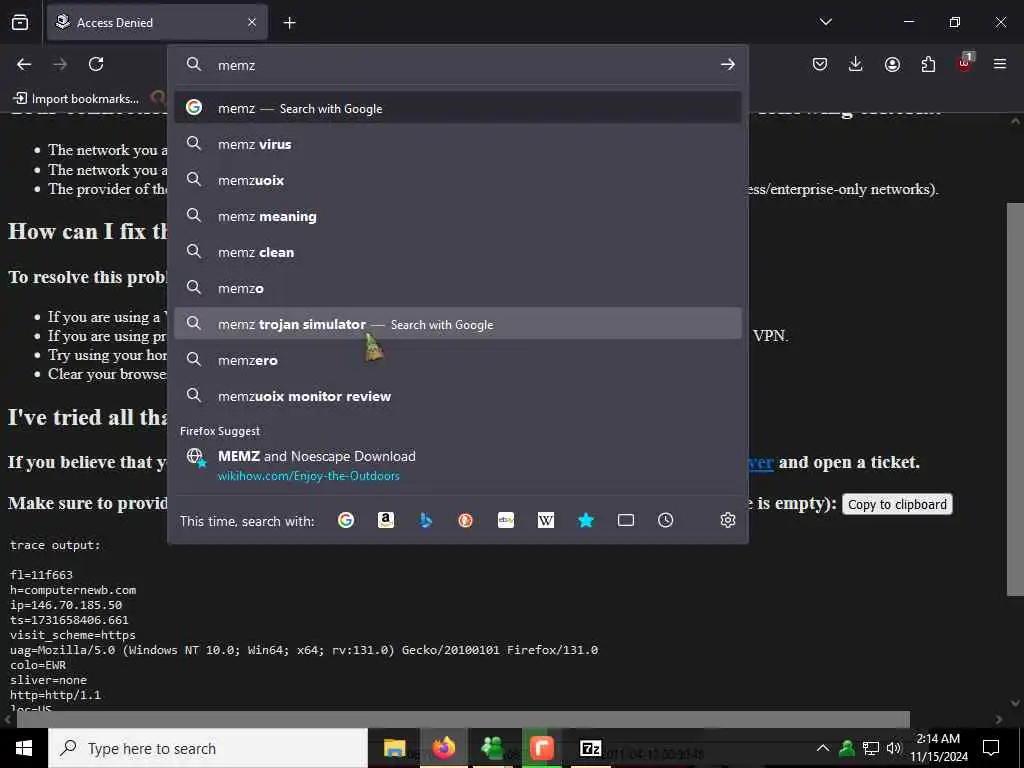Open Save to Pocket icon

tap(820, 64)
